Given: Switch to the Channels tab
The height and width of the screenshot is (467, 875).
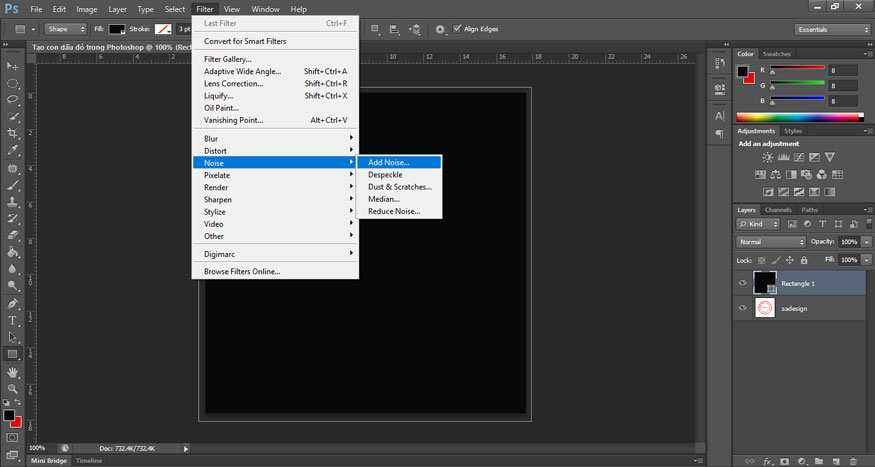Looking at the screenshot, I should [x=778, y=210].
